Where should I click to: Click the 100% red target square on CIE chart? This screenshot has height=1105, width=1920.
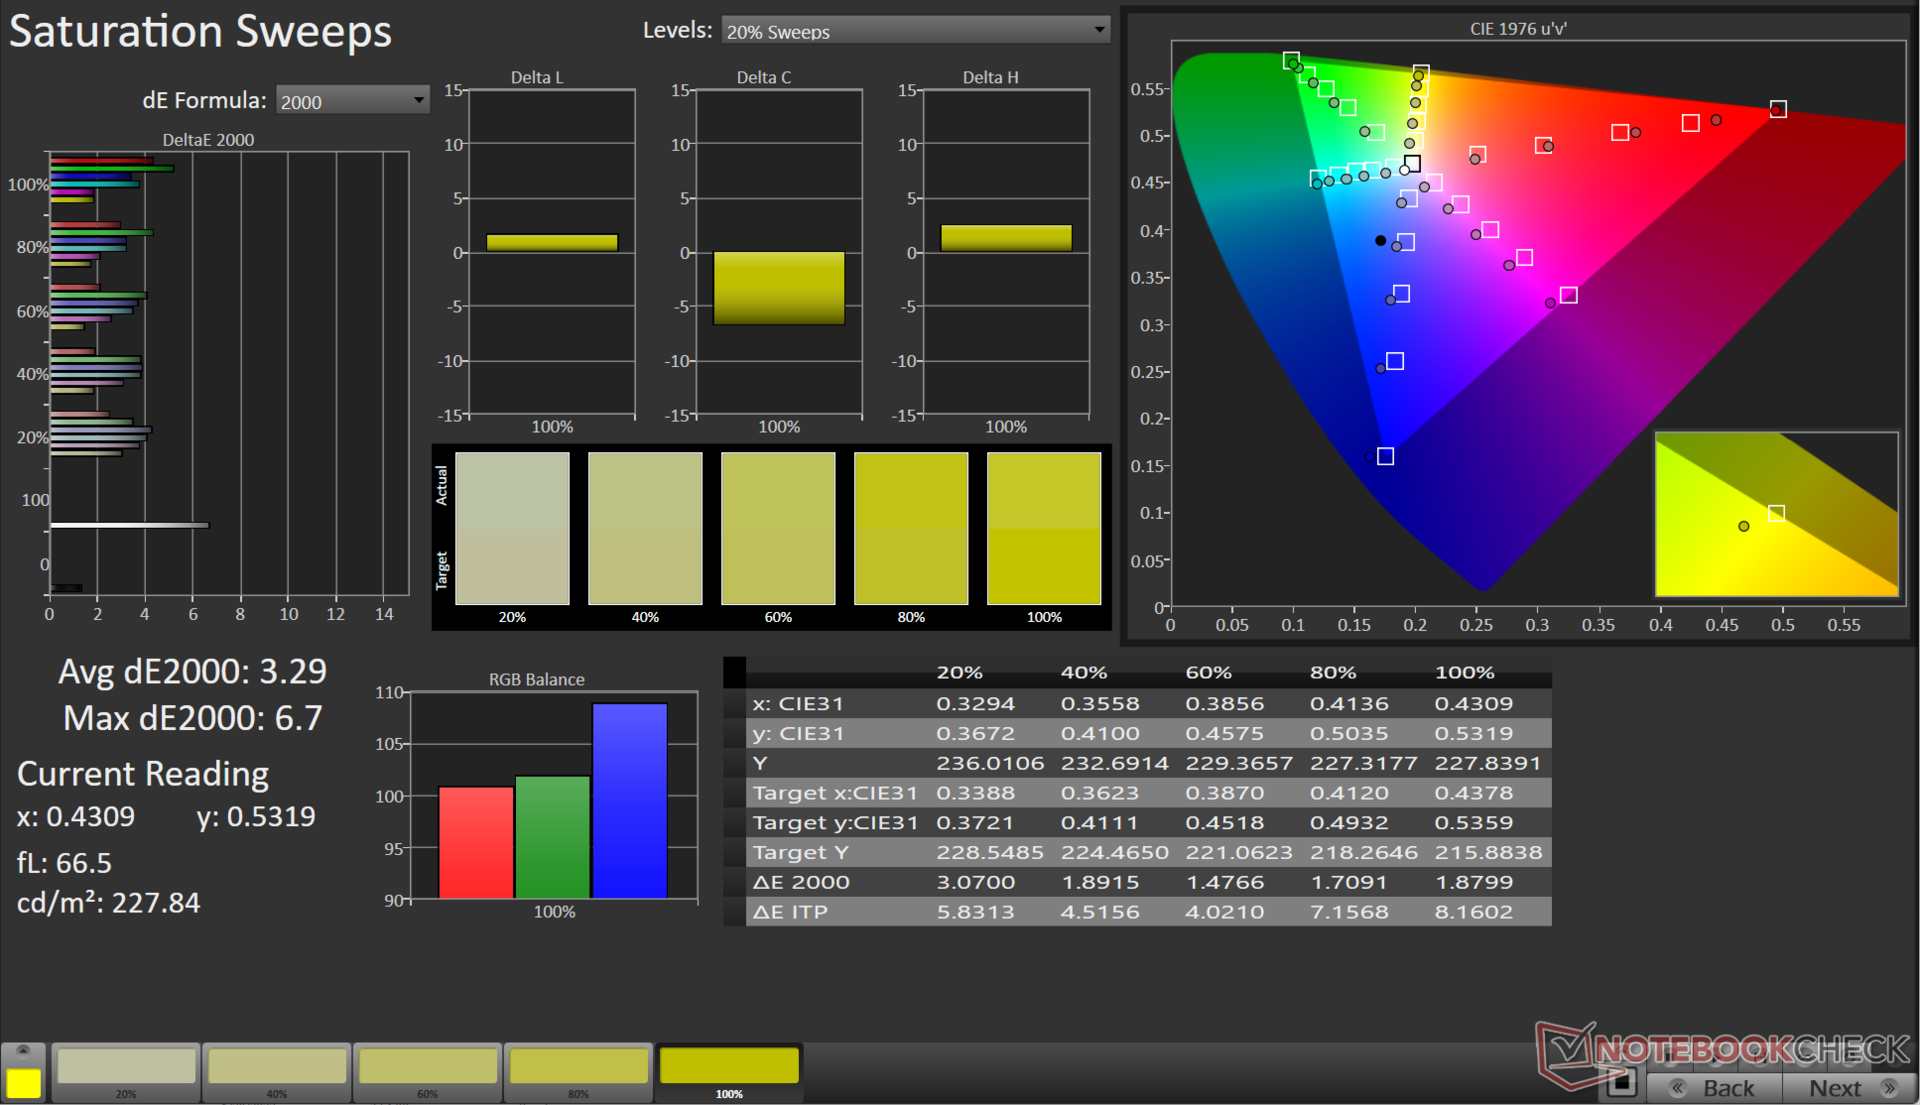coord(1777,109)
